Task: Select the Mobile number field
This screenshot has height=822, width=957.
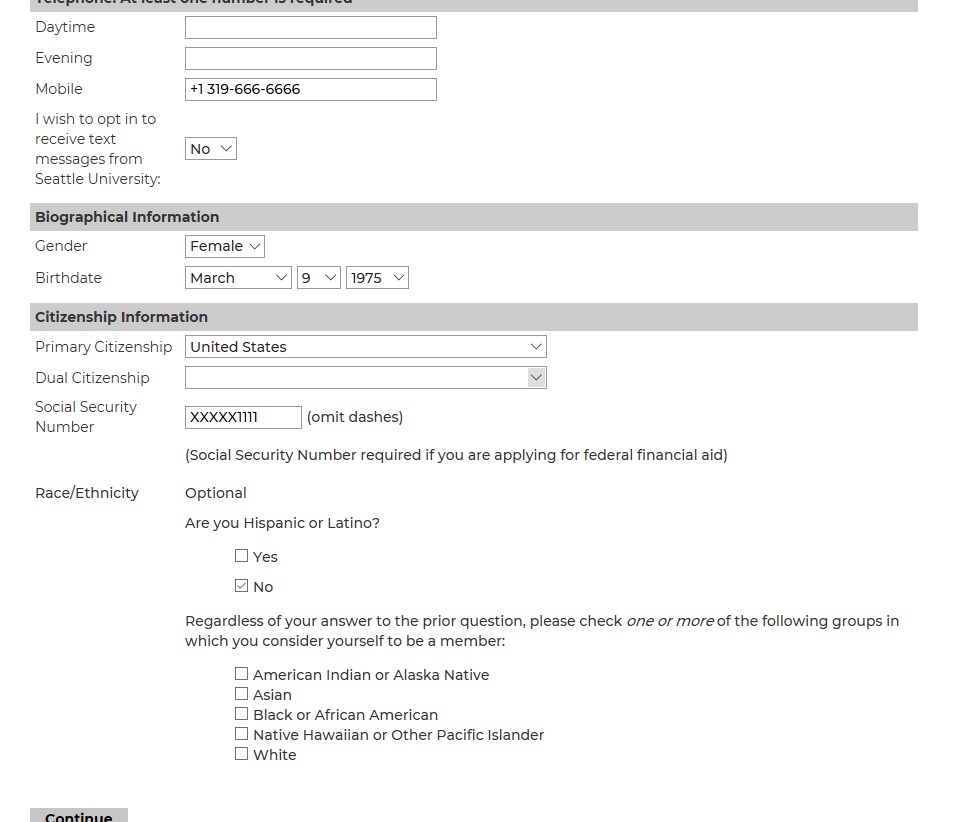Action: coord(310,89)
